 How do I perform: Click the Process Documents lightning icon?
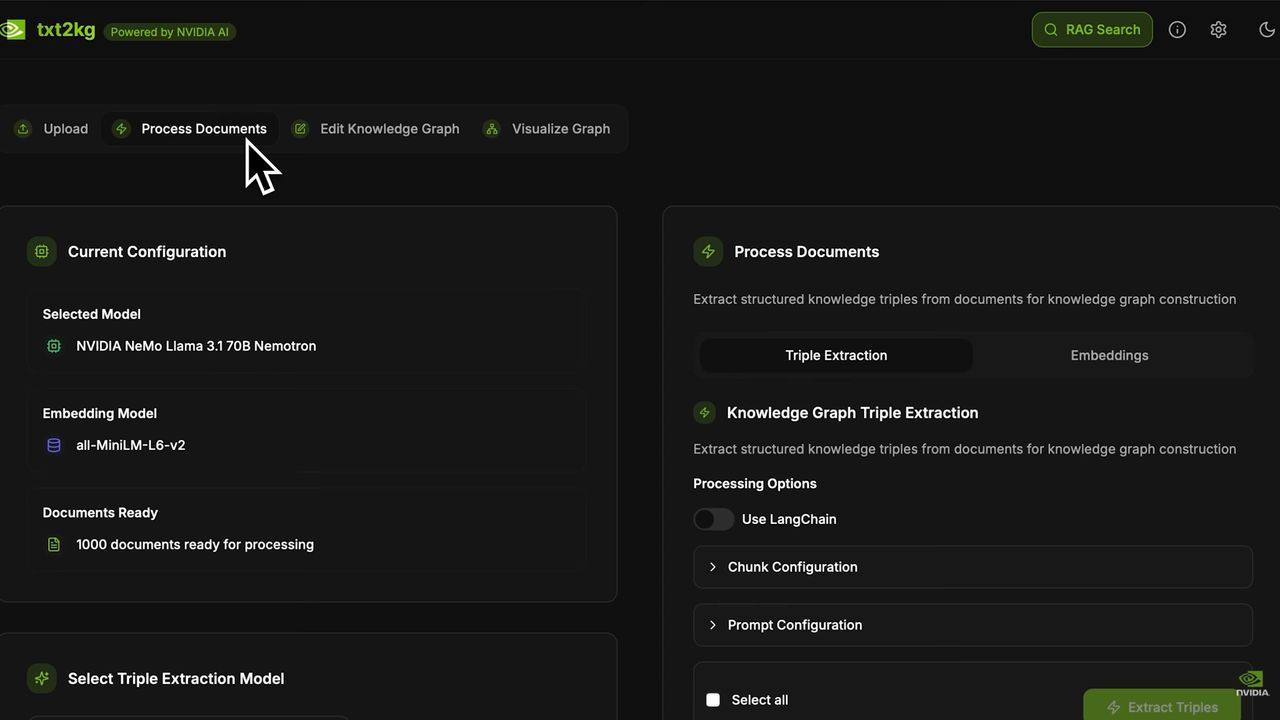point(708,252)
